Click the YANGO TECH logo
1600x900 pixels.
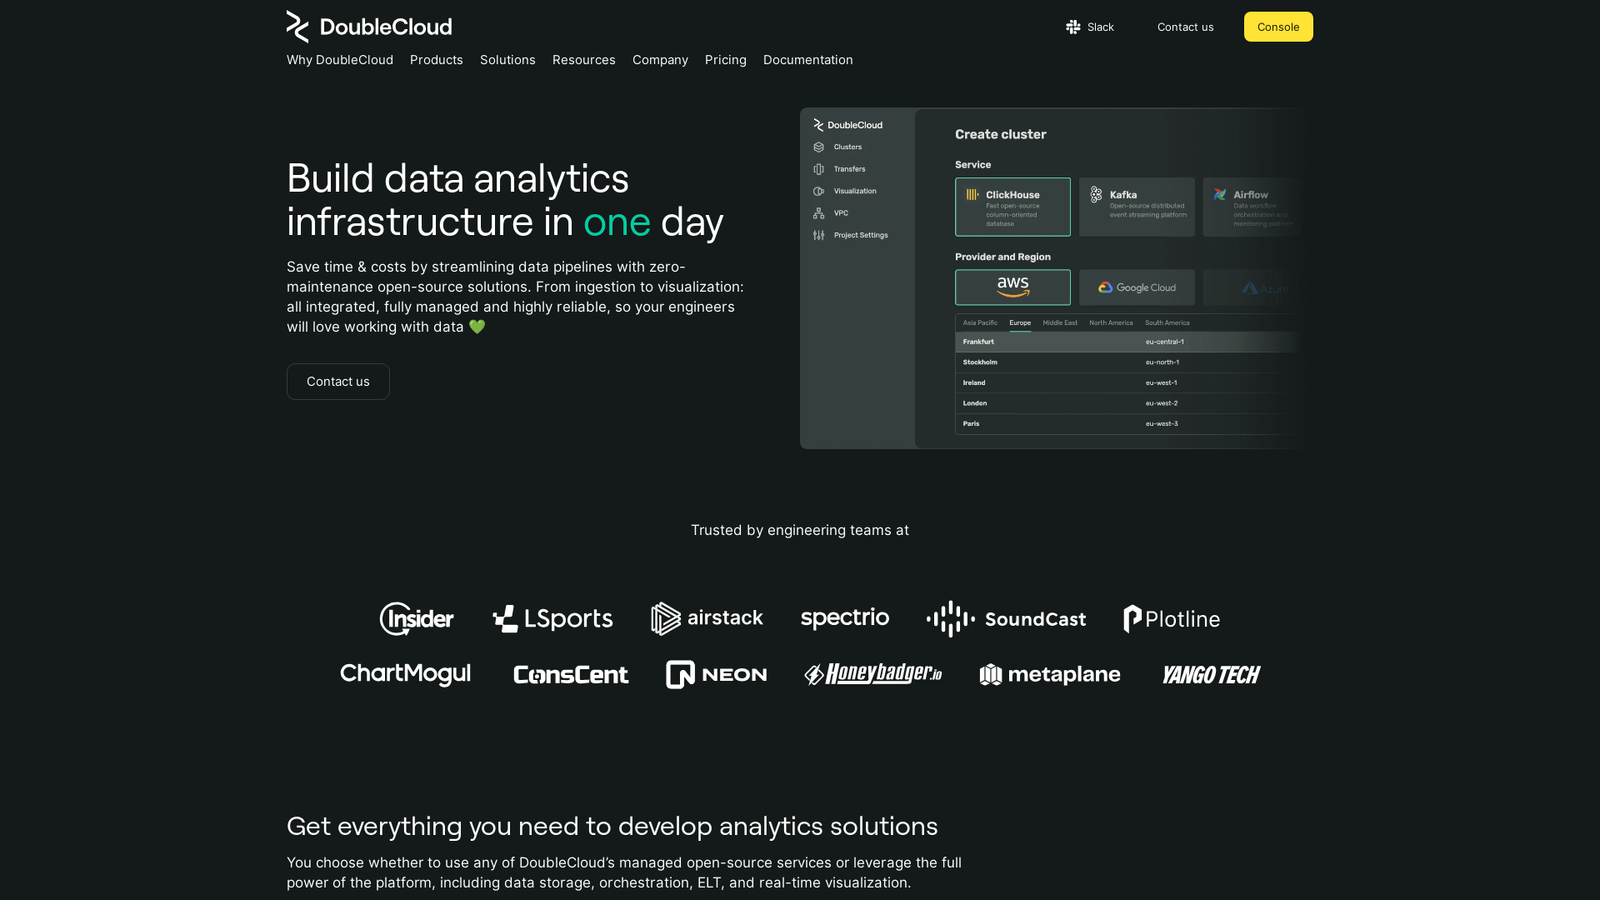click(x=1211, y=675)
